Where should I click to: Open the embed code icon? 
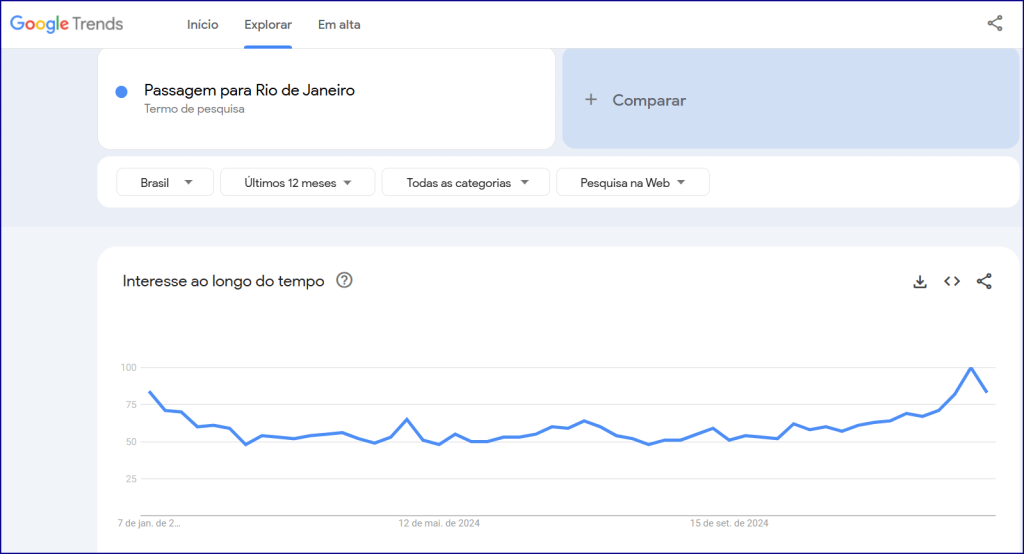pyautogui.click(x=952, y=281)
